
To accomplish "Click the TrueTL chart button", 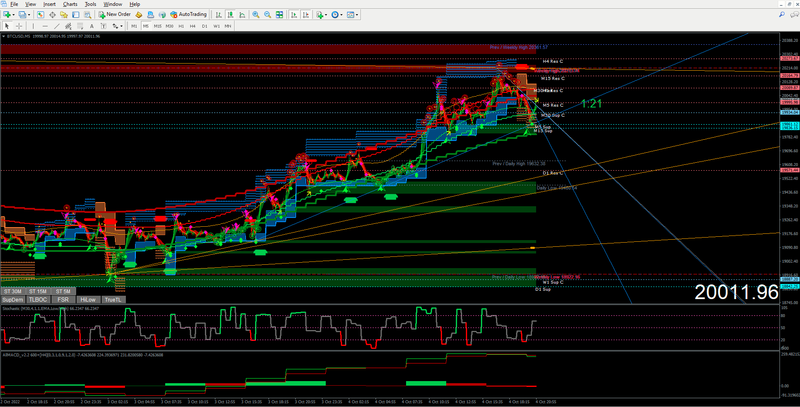I will (x=113, y=299).
